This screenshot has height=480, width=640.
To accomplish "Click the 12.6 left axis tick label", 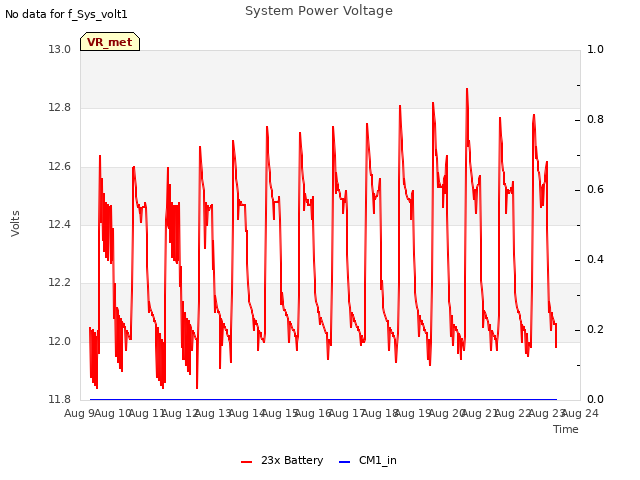I will (x=59, y=167).
